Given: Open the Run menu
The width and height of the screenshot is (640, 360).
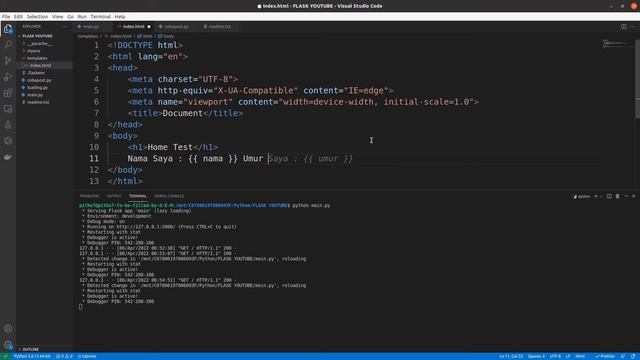Looking at the screenshot, I should coord(82,17).
